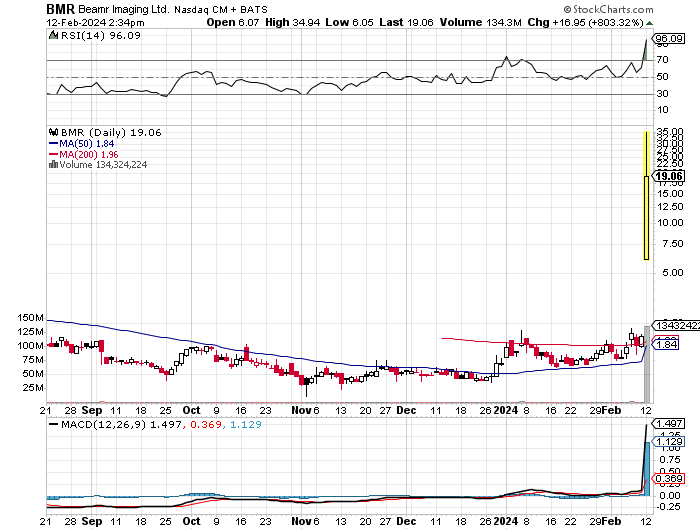The height and width of the screenshot is (530, 700).
Task: Click the 0.369 signal value tag on axis
Action: pos(668,479)
